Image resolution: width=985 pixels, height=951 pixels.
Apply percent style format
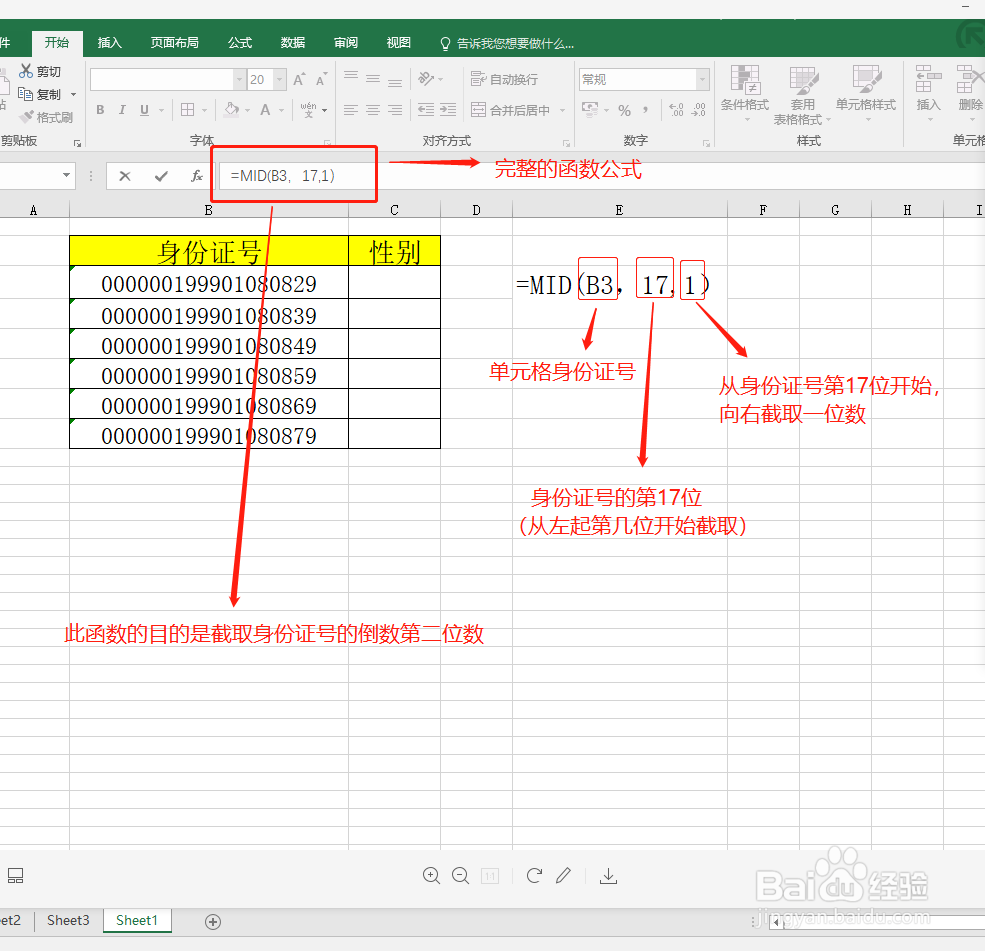(624, 111)
